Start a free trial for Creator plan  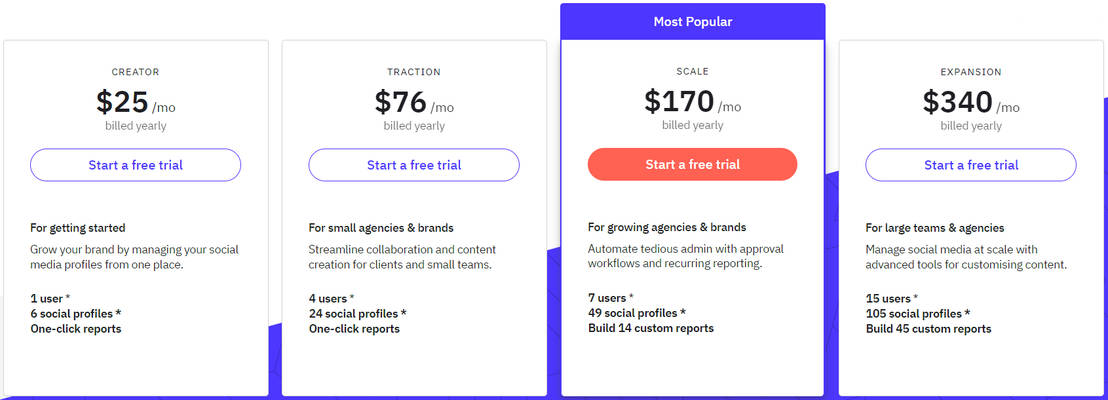(135, 165)
